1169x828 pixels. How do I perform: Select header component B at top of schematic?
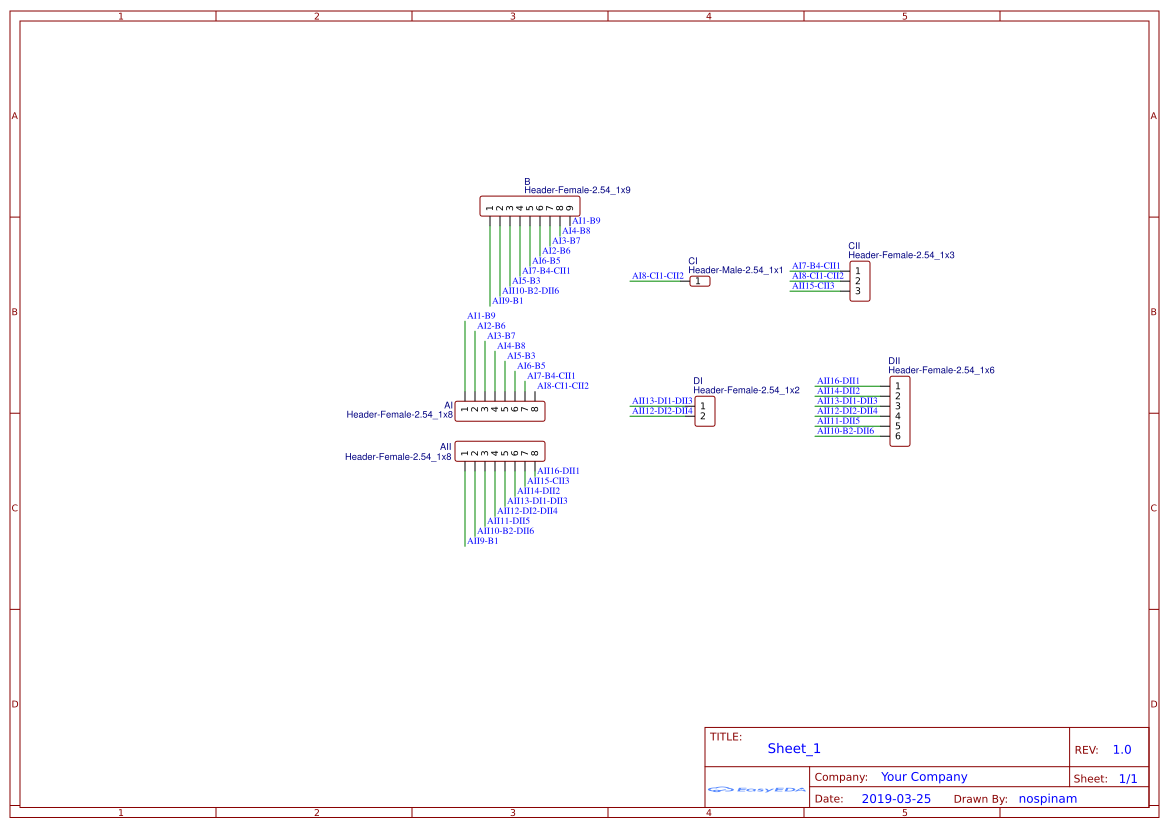(x=530, y=206)
